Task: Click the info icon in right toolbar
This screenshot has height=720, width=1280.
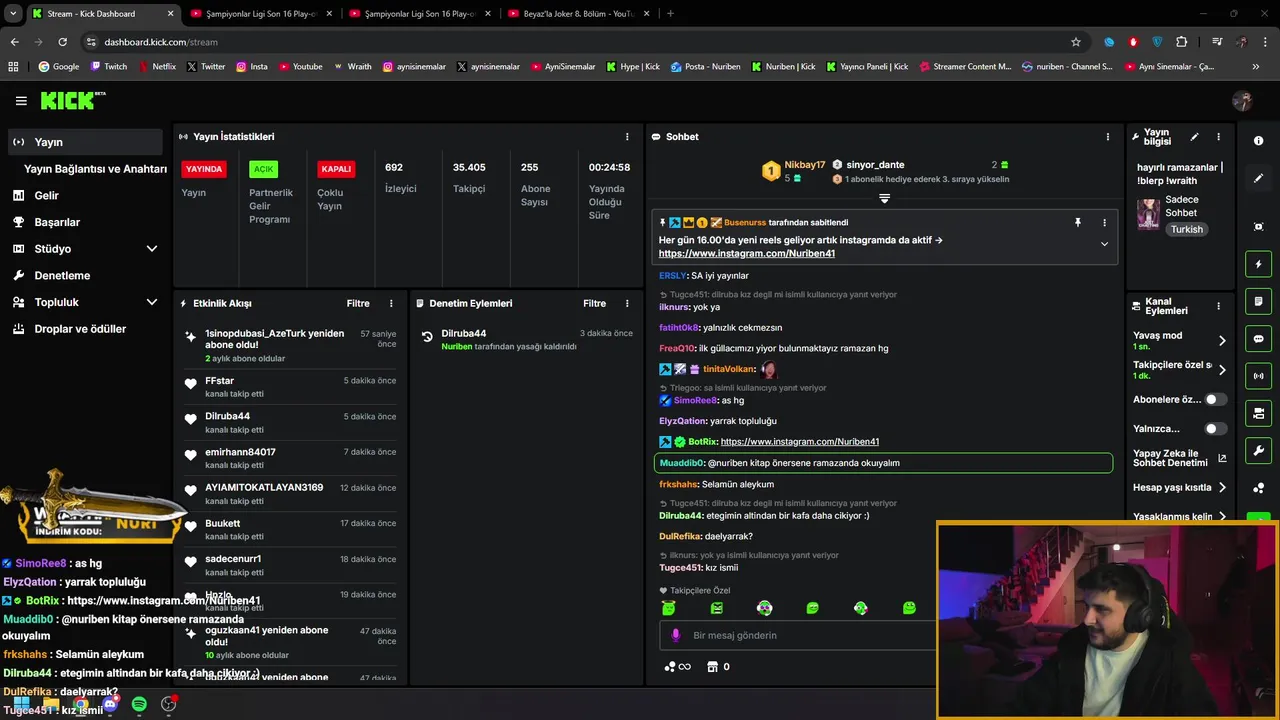Action: (1259, 141)
